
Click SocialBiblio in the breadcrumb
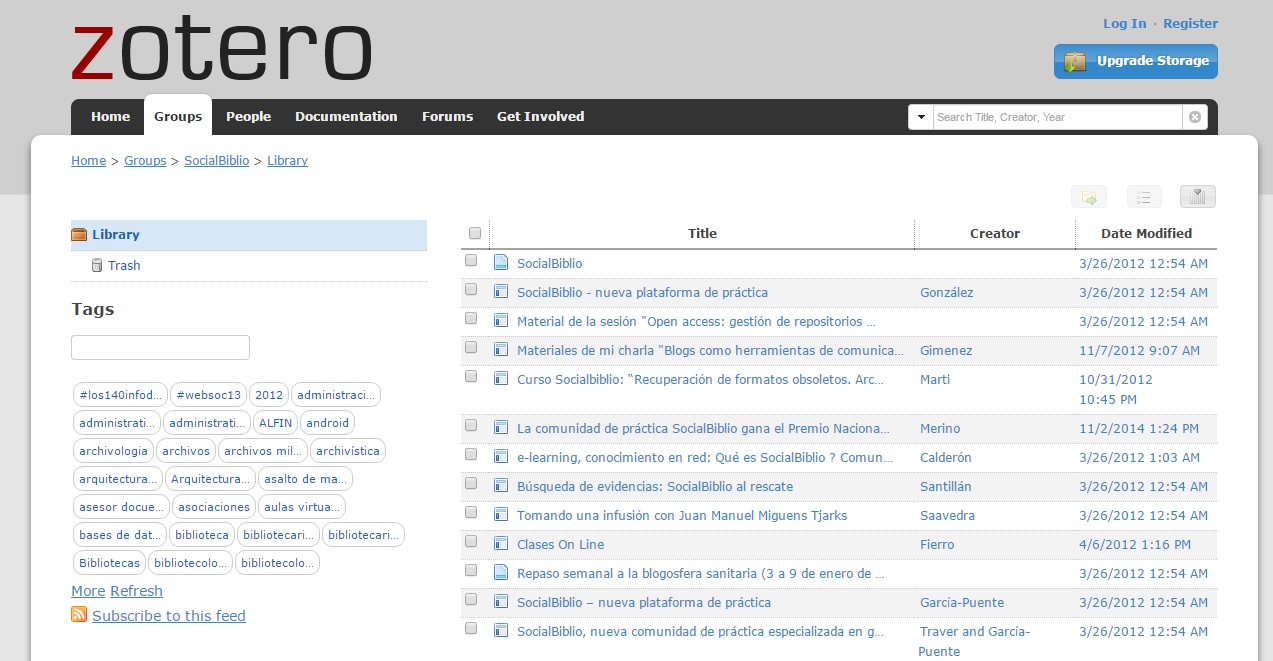point(216,161)
